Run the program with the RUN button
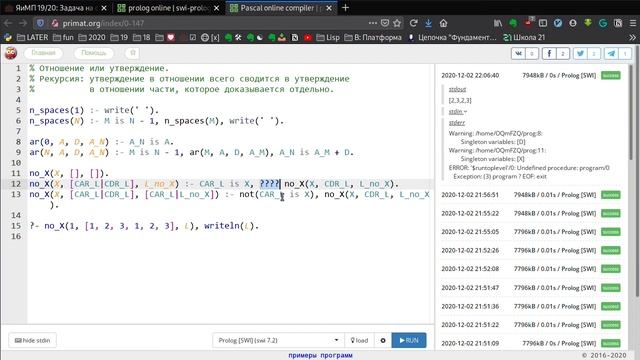The width and height of the screenshot is (640, 360). point(409,340)
